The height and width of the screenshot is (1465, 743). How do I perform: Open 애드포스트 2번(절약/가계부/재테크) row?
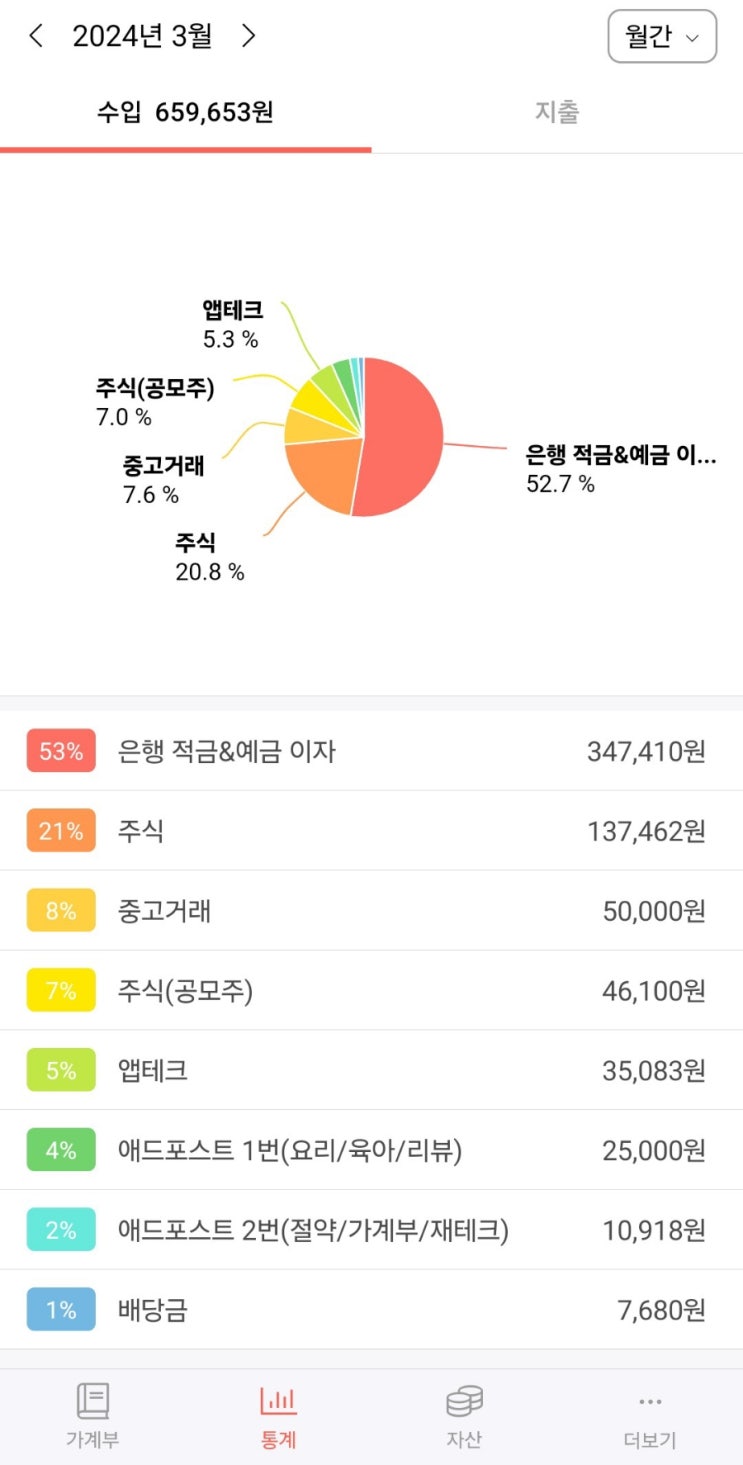click(370, 1231)
